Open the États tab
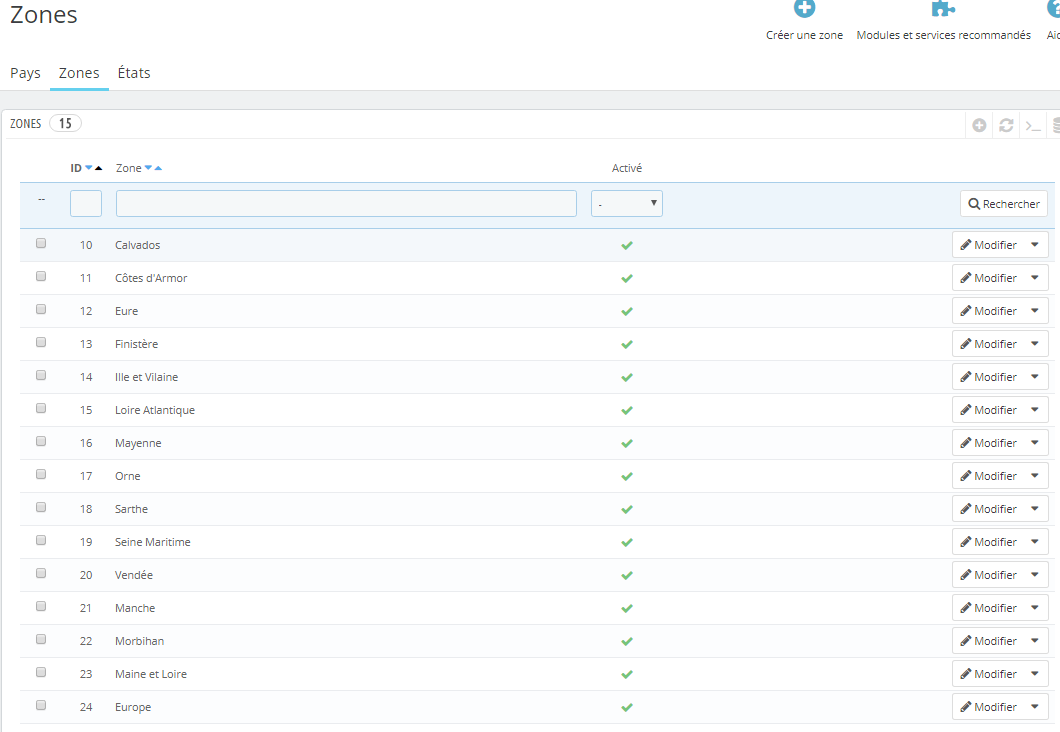Screen dimensions: 1060x732 pyautogui.click(x=134, y=73)
